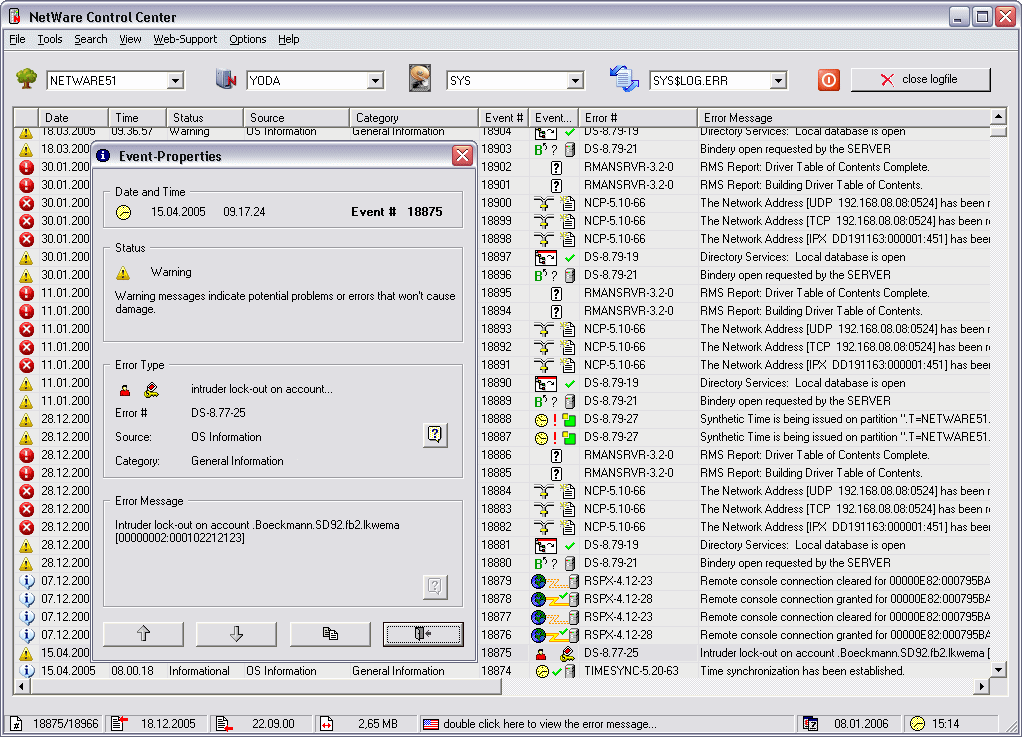This screenshot has height=737, width=1022.
Task: Open the NETWARE51 tree dropdown
Action: tap(173, 79)
